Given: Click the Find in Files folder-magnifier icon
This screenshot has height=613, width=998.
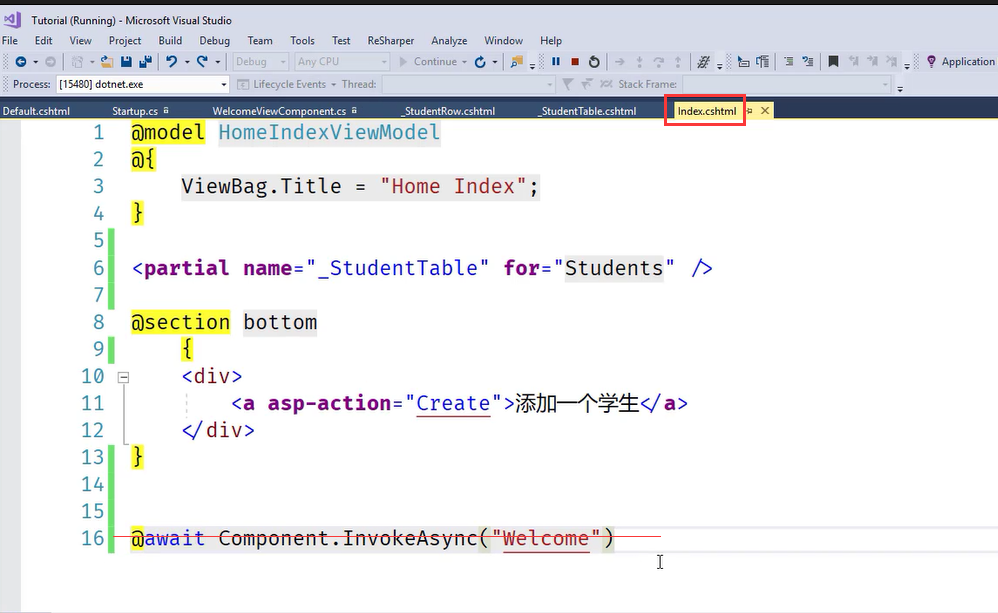Looking at the screenshot, I should tap(517, 62).
